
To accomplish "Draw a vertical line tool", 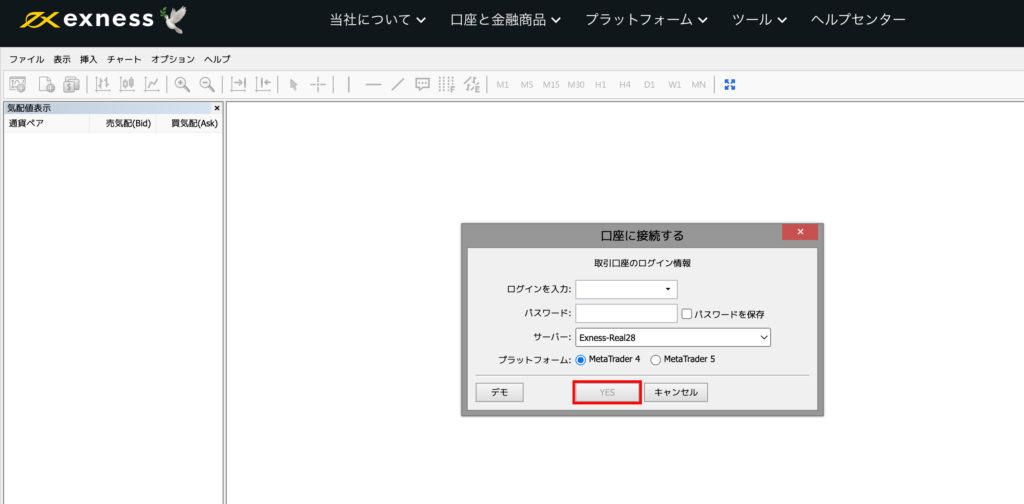I will (x=349, y=84).
